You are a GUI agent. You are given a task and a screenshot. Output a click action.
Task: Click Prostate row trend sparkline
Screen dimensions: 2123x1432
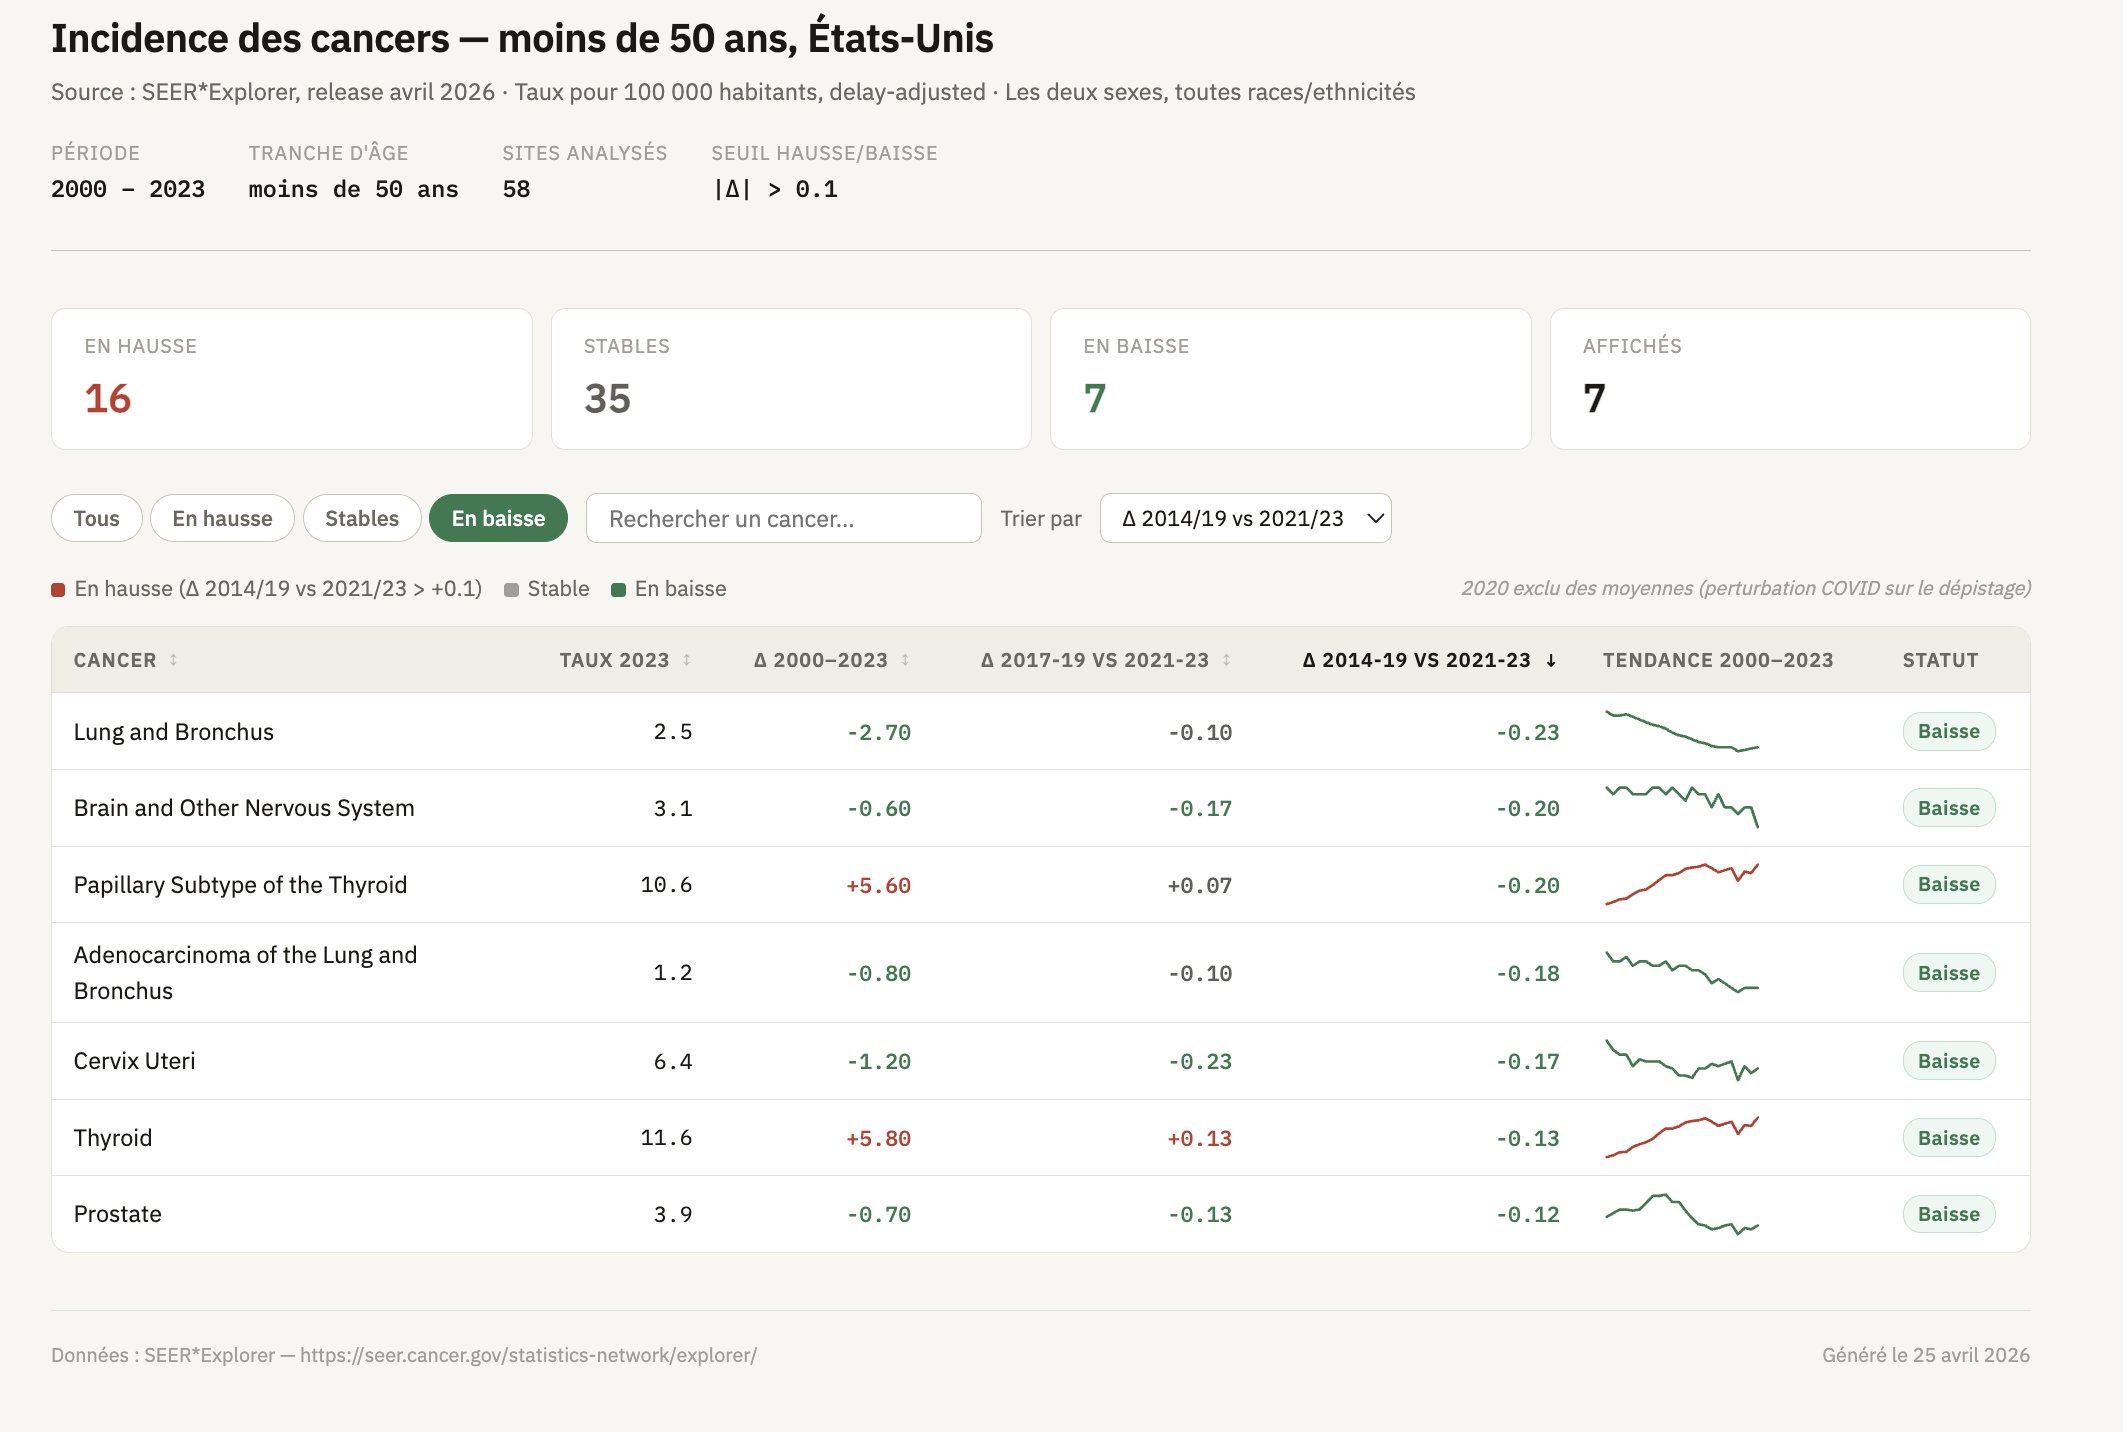pos(1681,1214)
